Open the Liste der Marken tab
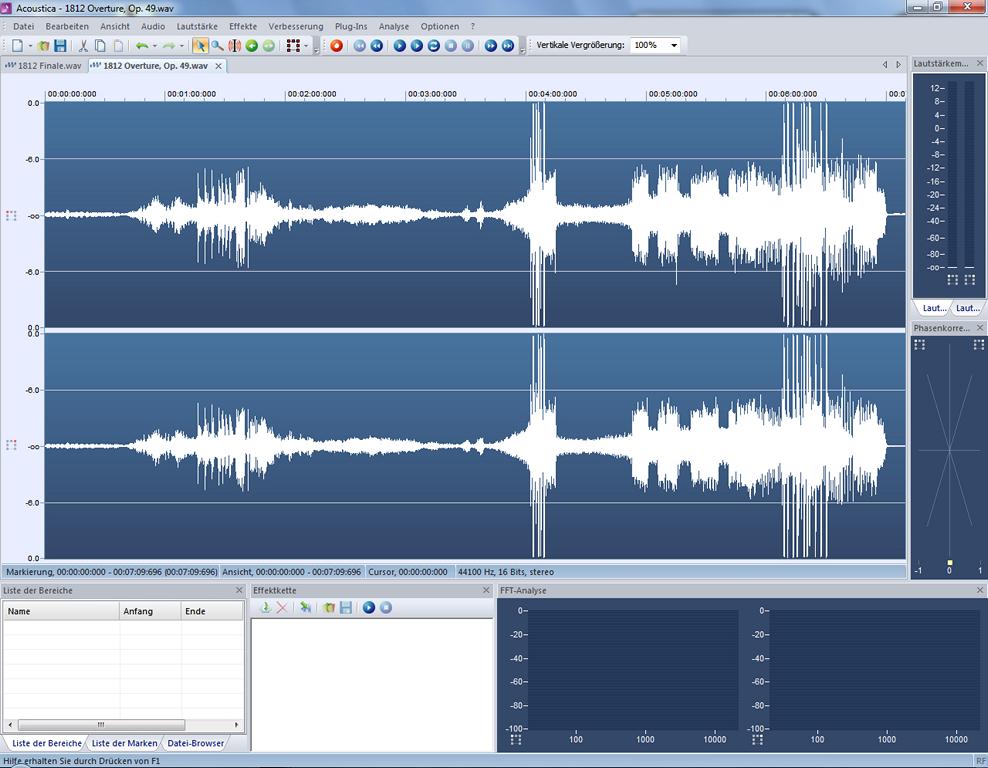This screenshot has height=768, width=988. [x=124, y=743]
